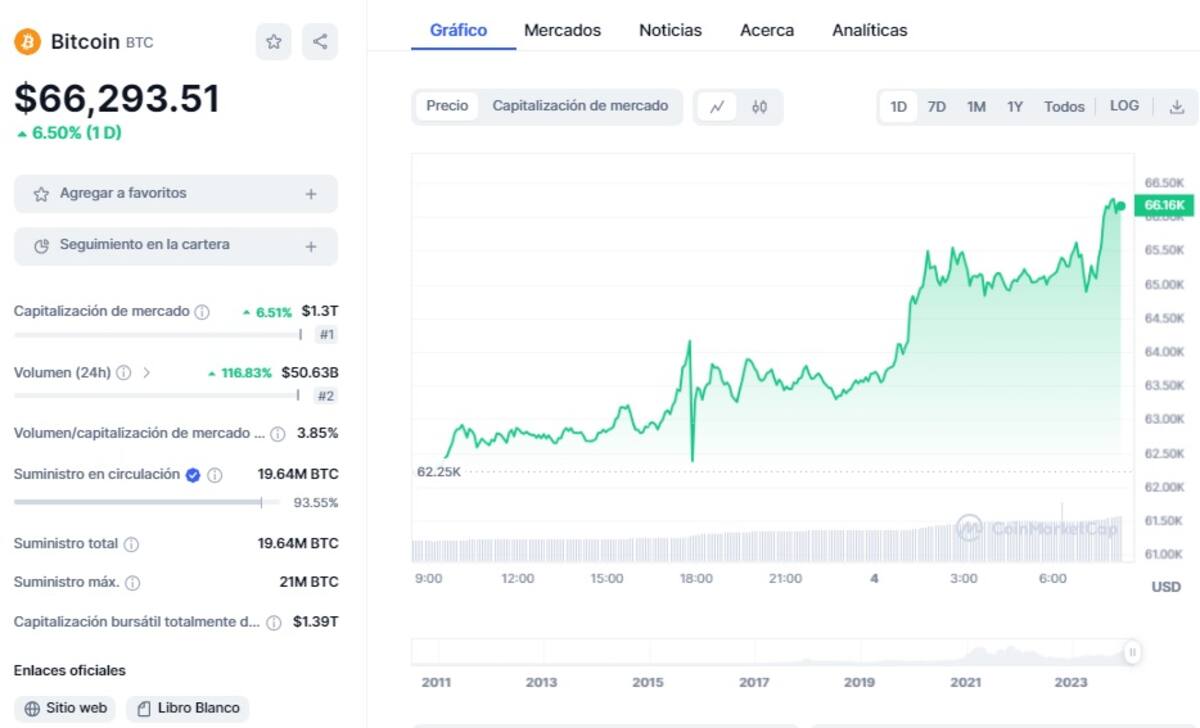Click info icon beside Suministro total
This screenshot has height=728, width=1200.
[131, 544]
